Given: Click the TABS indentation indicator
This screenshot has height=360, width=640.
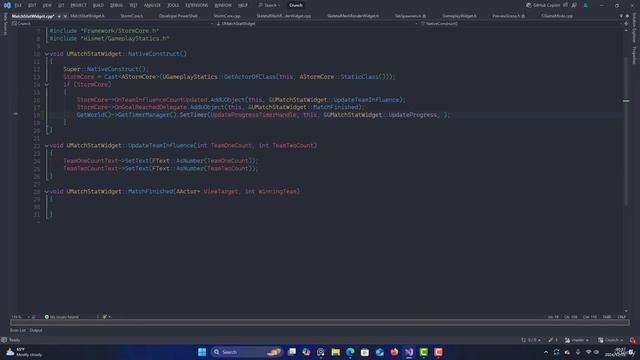Looking at the screenshot, I should tap(607, 317).
